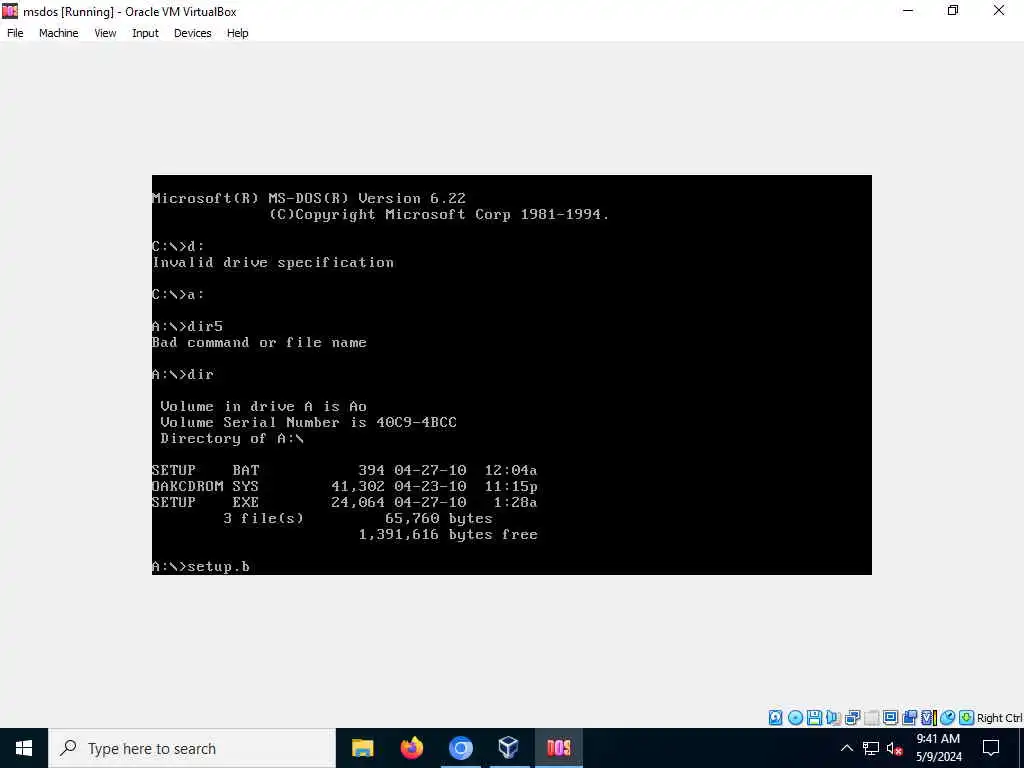The image size is (1024, 768).
Task: Click the greyed-out shared folders indicator
Action: click(x=872, y=718)
